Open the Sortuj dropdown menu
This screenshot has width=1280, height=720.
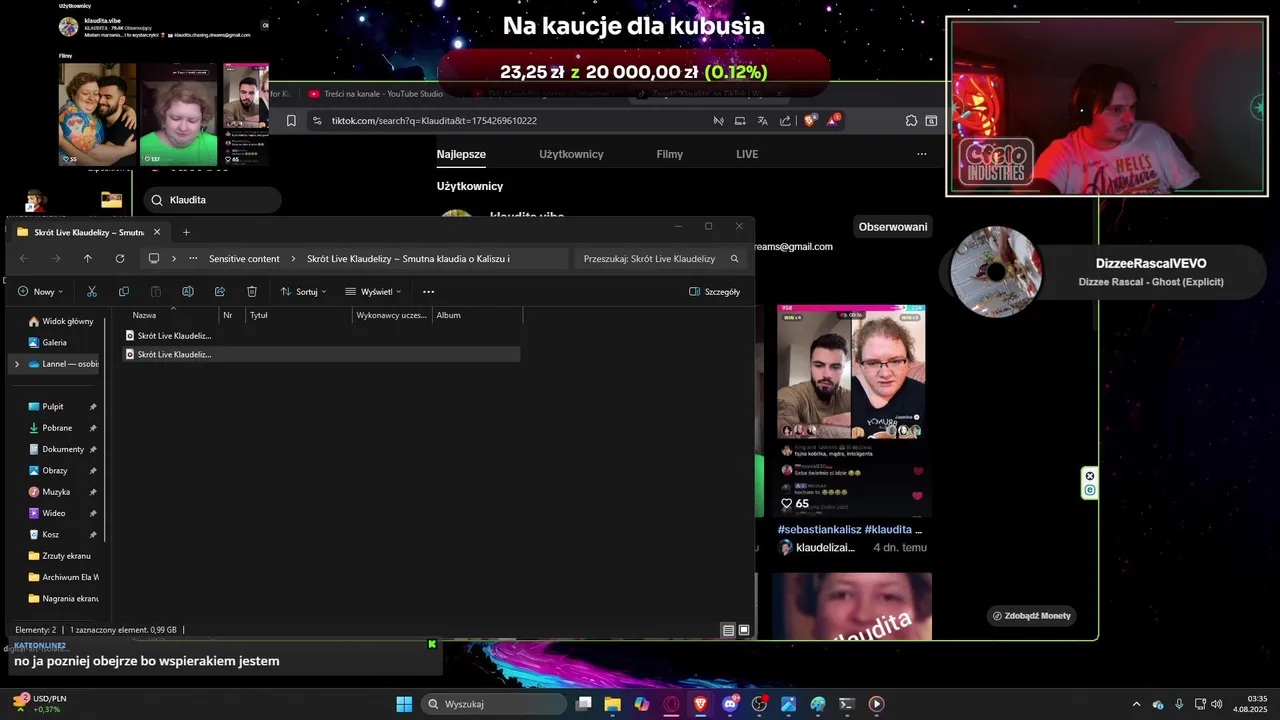[x=304, y=292]
